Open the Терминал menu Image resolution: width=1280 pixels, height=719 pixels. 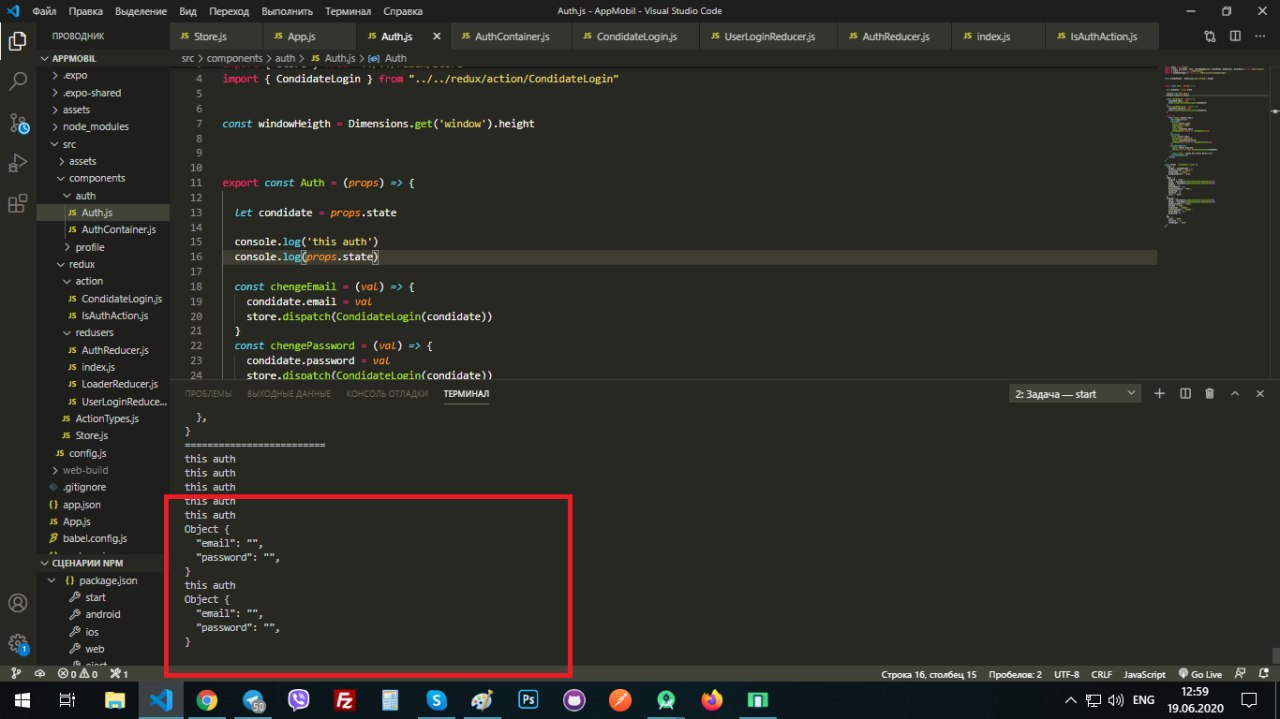(348, 11)
